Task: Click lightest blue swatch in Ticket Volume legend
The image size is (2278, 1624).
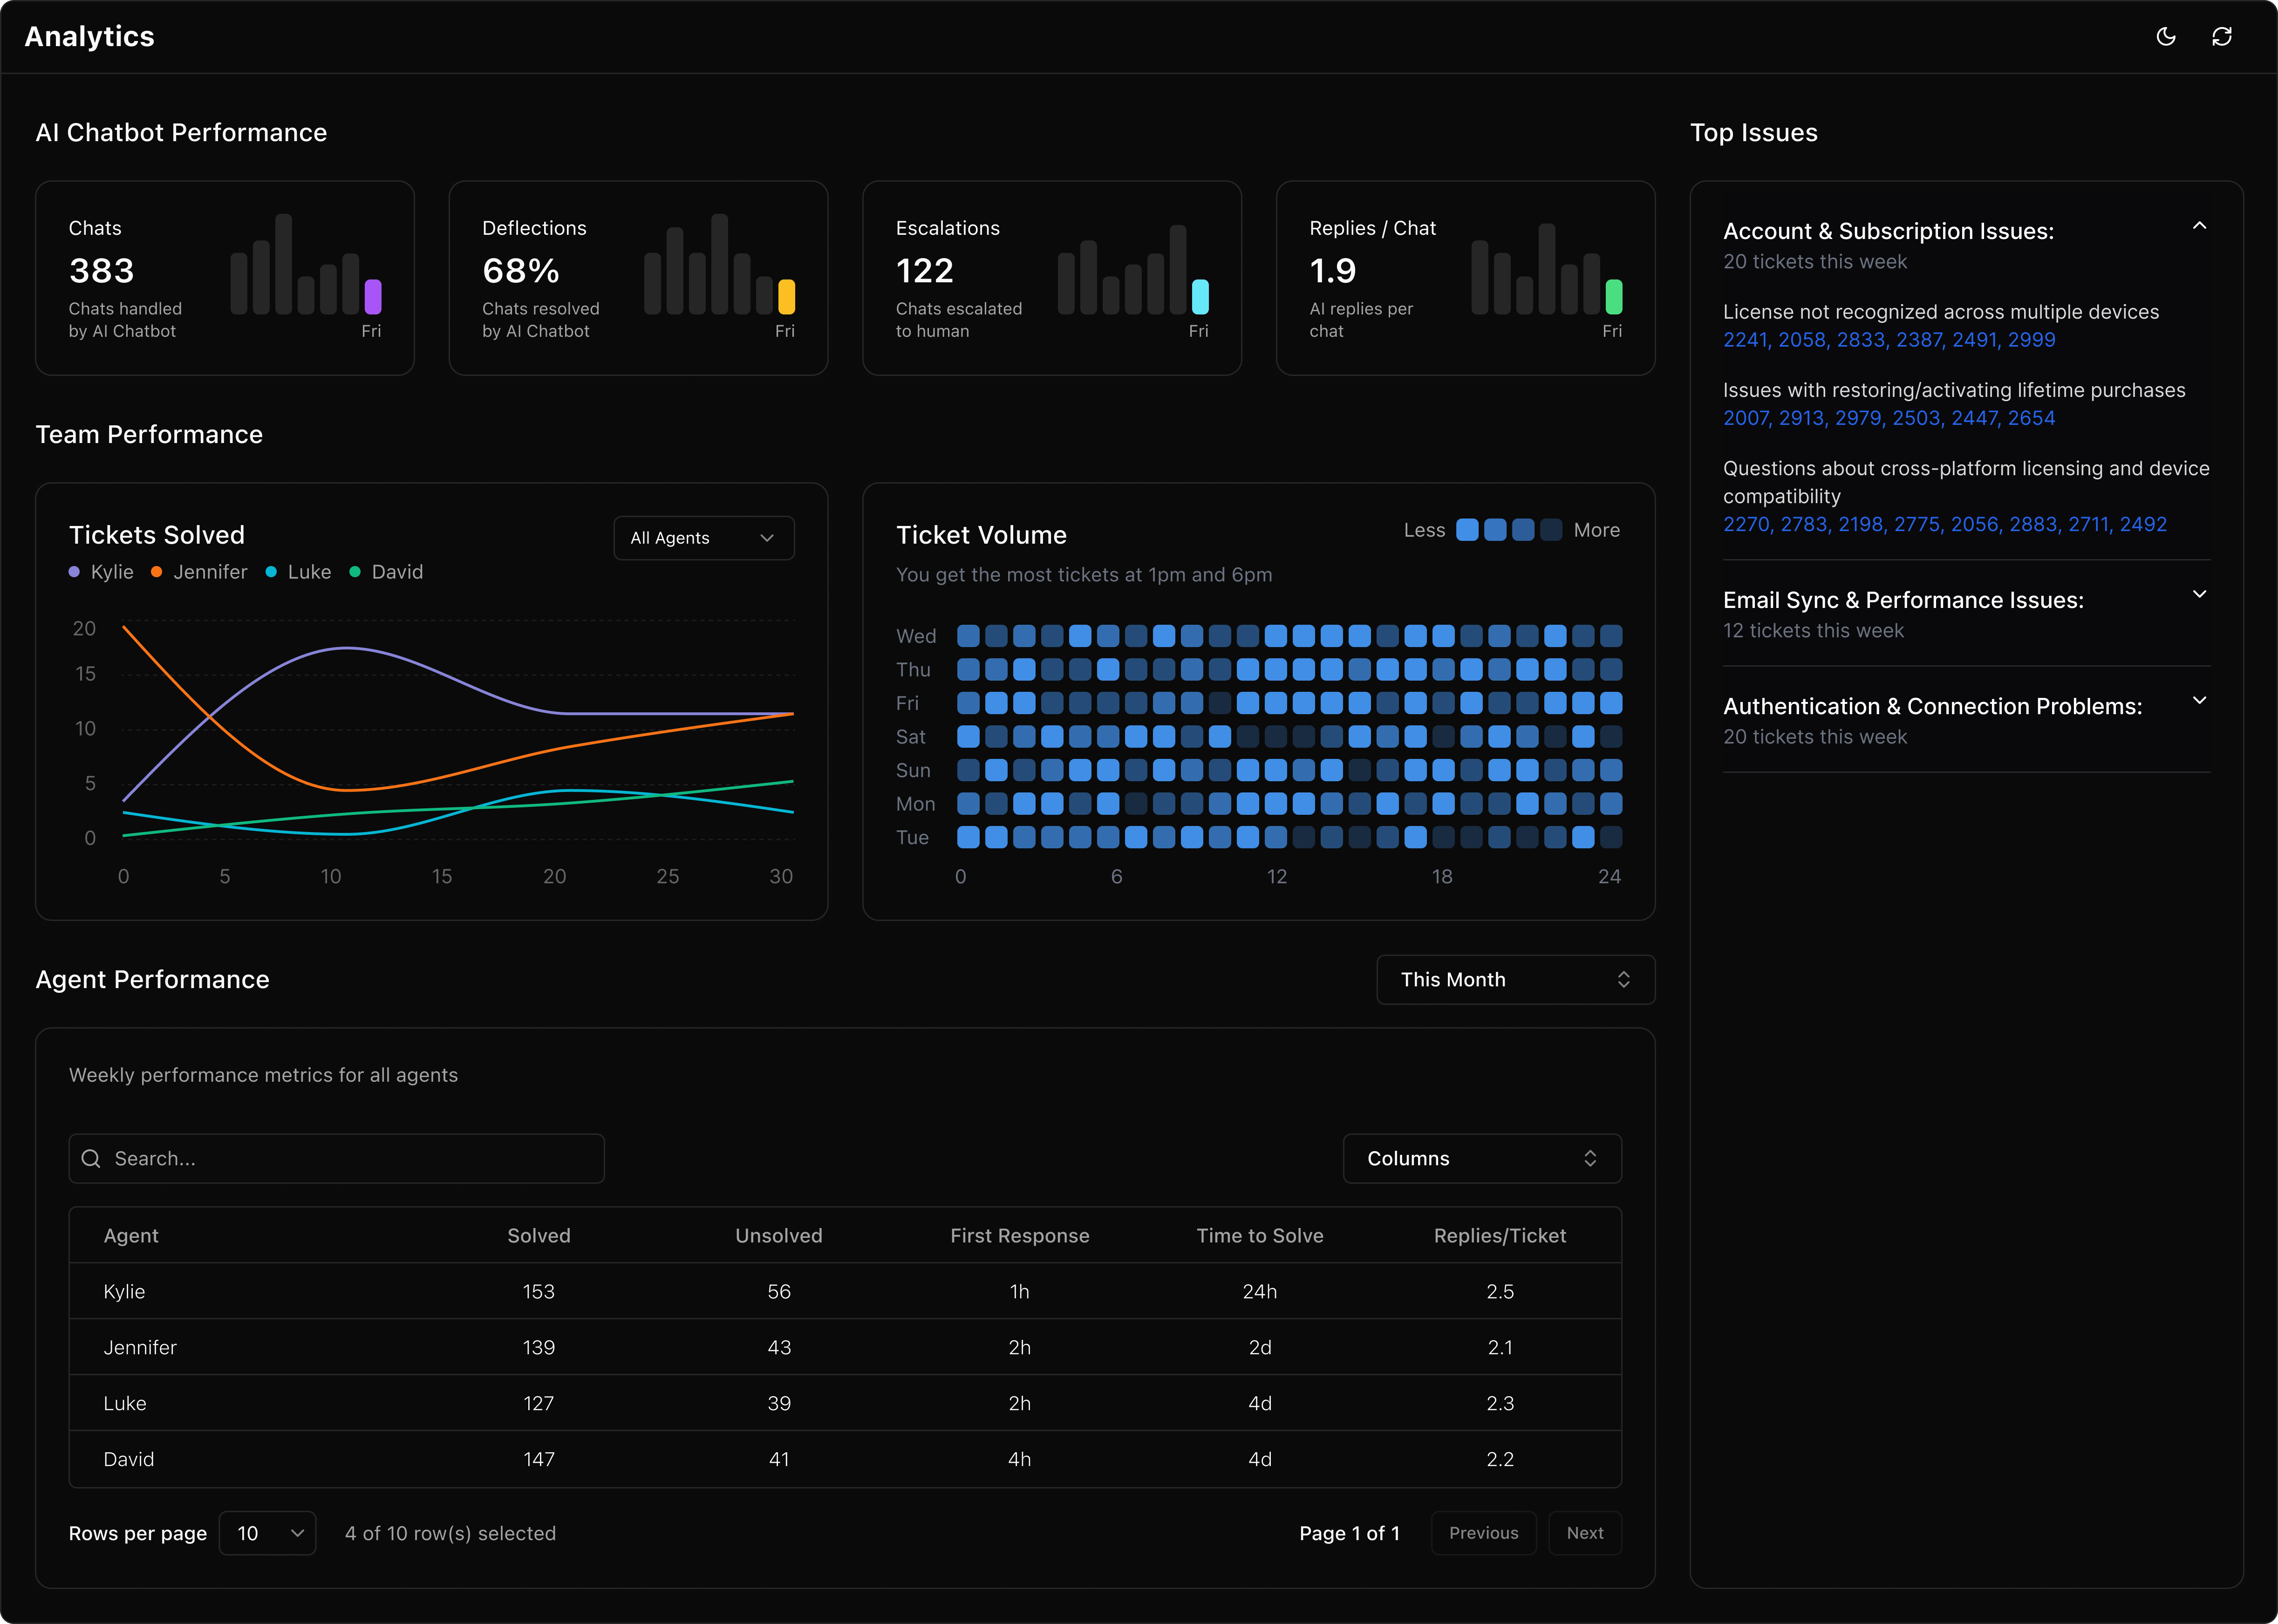Action: pyautogui.click(x=1467, y=530)
